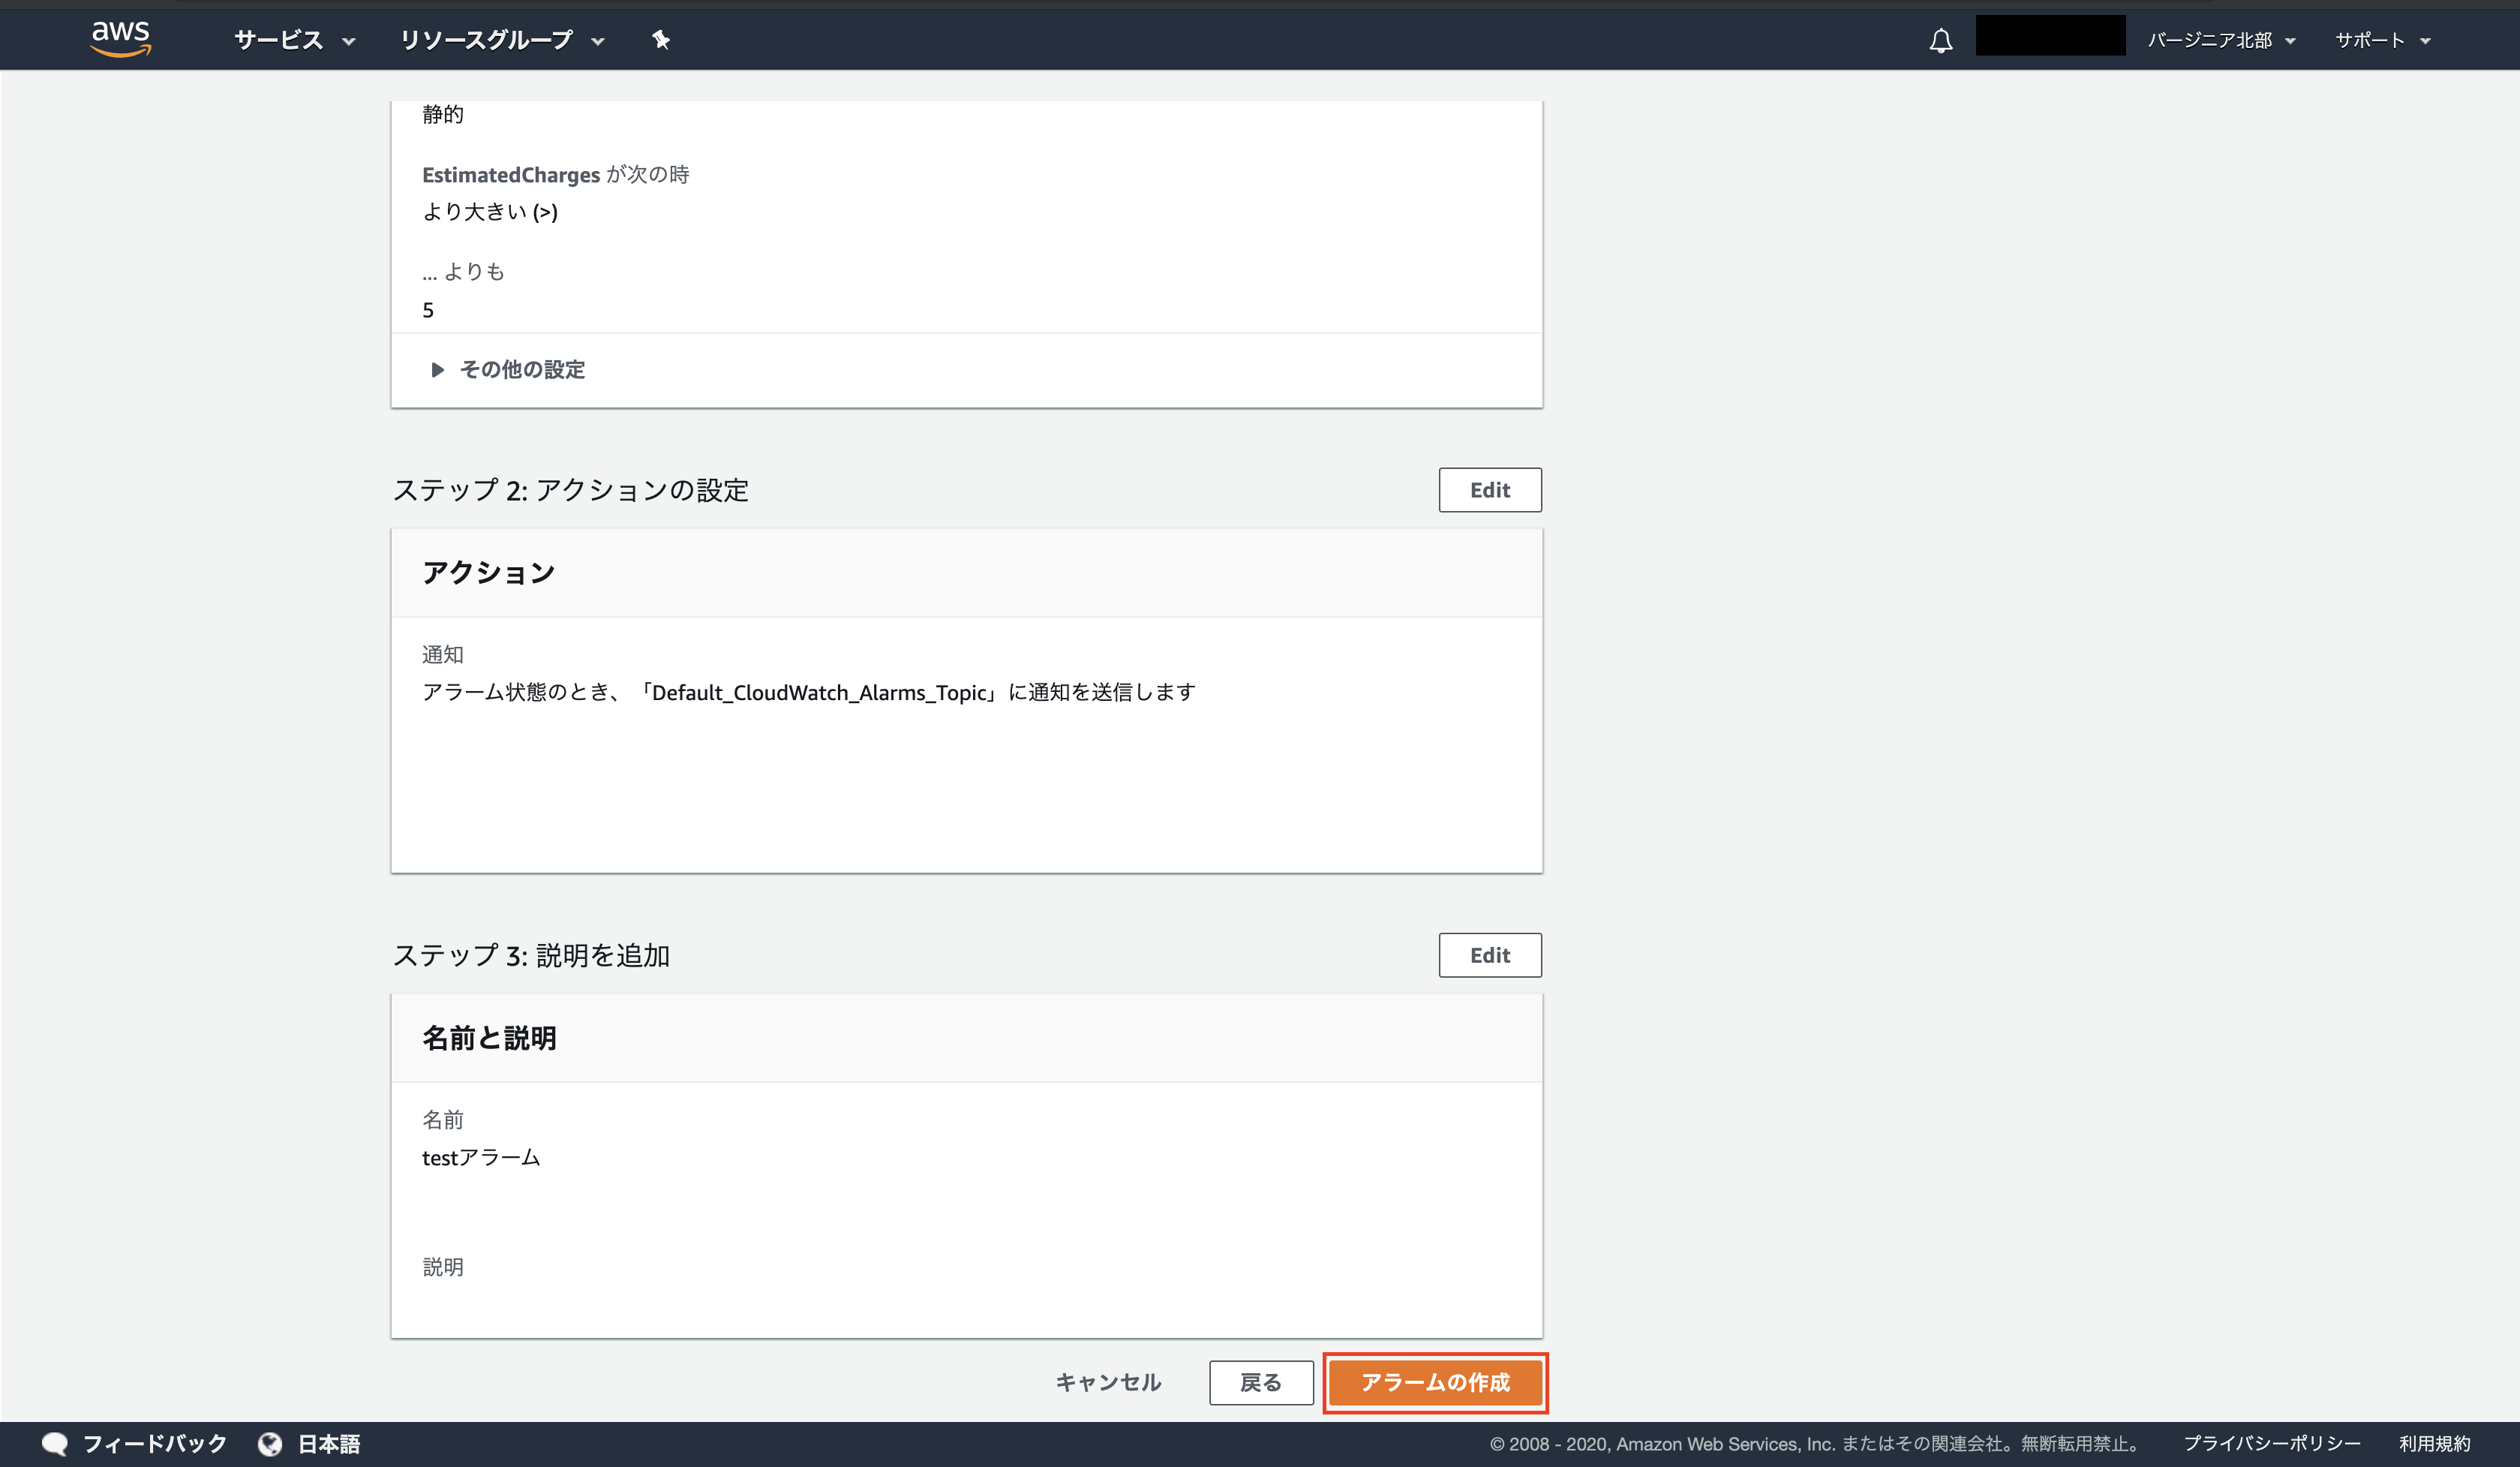Click Edit for ステップ 2 actions

(x=1489, y=490)
